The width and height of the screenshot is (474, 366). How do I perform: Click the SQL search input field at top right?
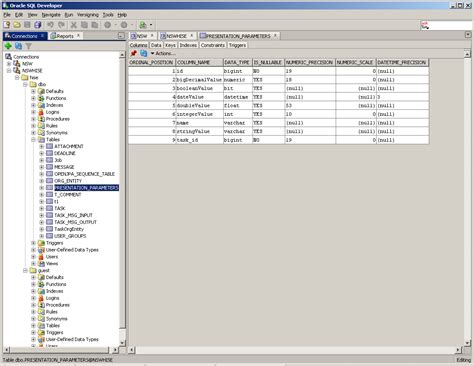point(451,25)
